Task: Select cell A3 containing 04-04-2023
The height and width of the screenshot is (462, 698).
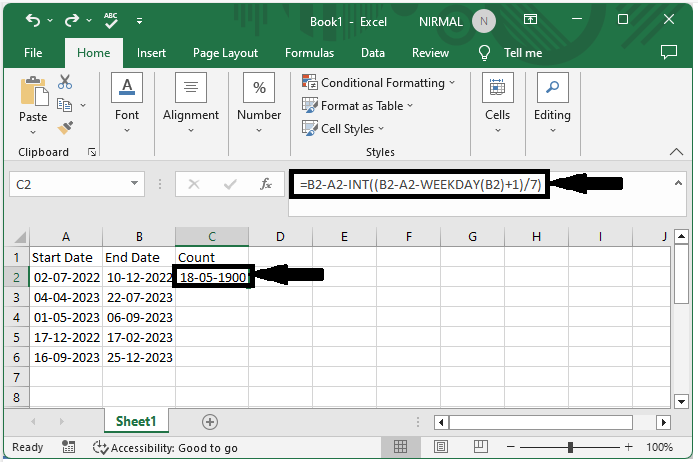Action: [66, 298]
